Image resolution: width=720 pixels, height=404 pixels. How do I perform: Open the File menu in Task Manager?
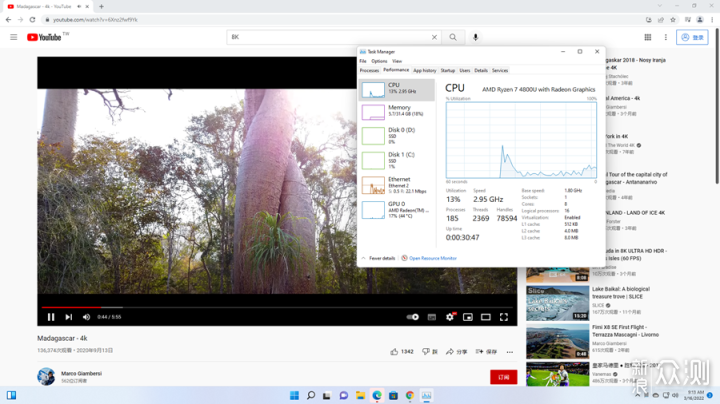tap(363, 61)
